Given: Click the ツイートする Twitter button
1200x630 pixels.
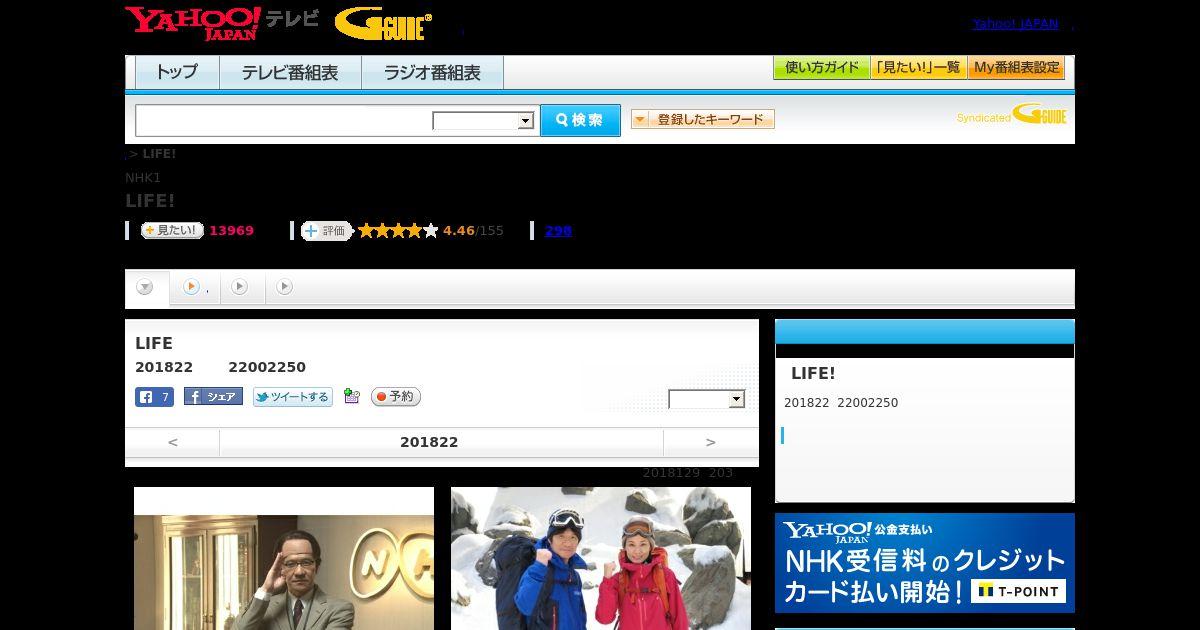Looking at the screenshot, I should pos(292,397).
